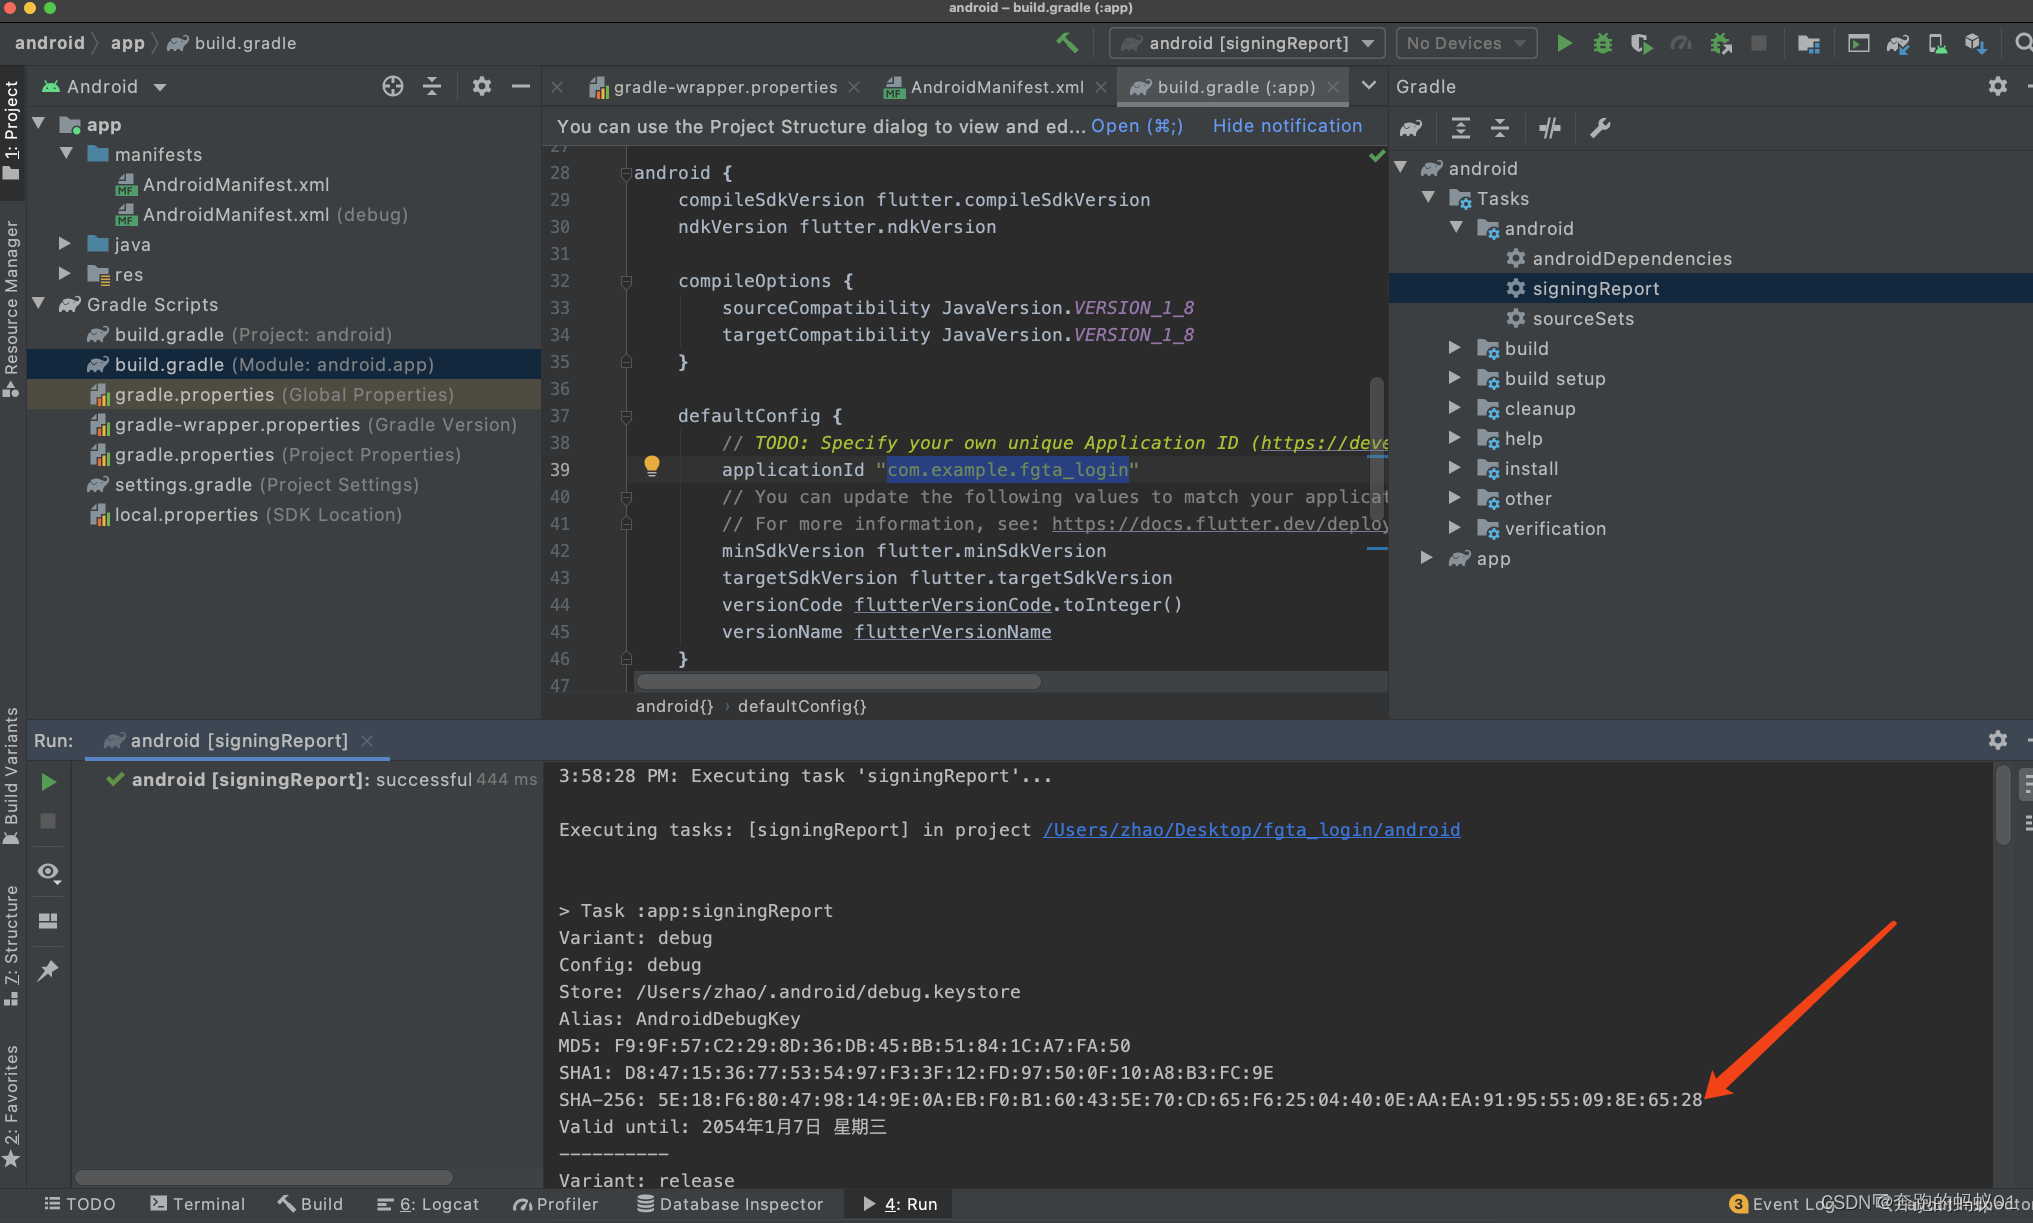Image resolution: width=2033 pixels, height=1223 pixels.
Task: Toggle Gradle offline mode icon
Action: (x=1550, y=128)
